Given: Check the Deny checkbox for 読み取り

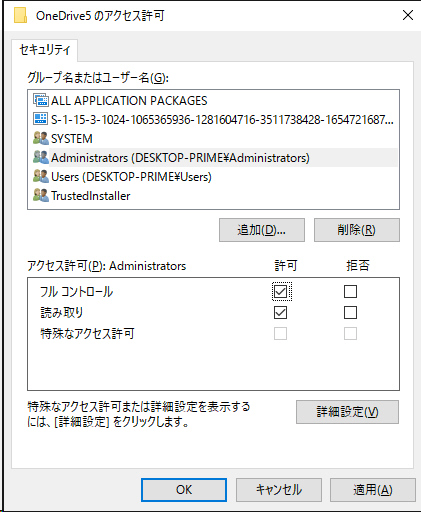Looking at the screenshot, I should point(350,312).
